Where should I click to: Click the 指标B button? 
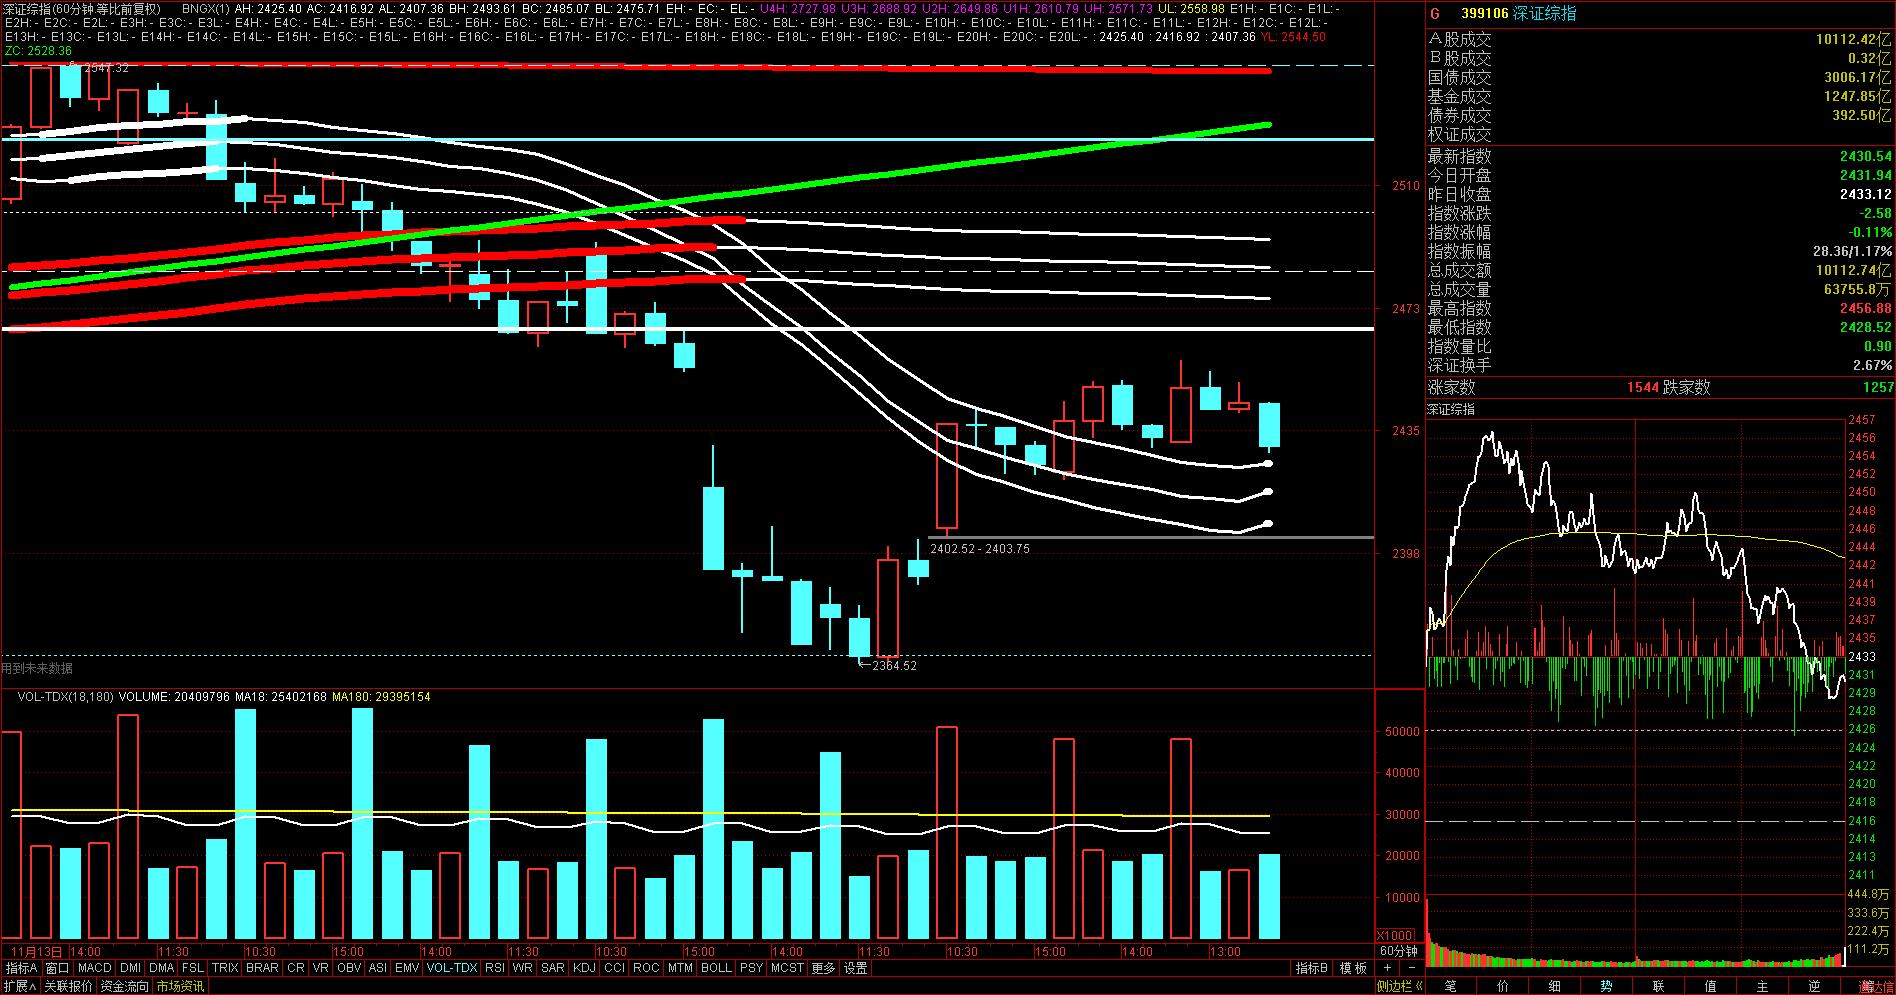(x=1312, y=968)
